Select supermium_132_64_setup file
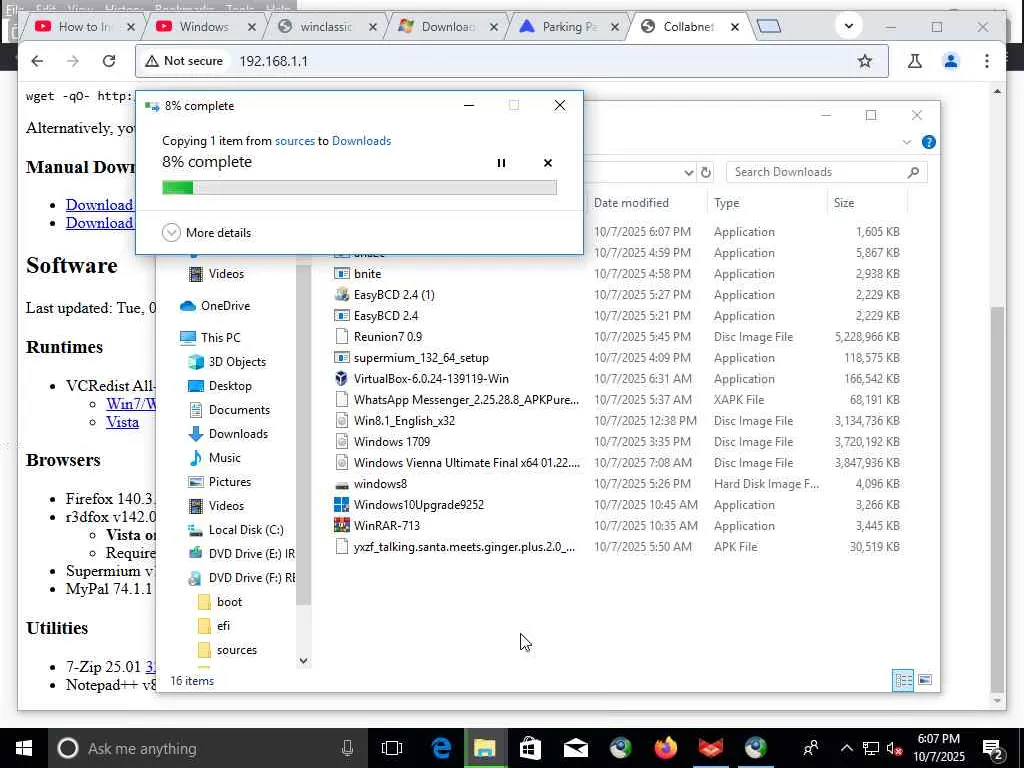 [x=421, y=358]
